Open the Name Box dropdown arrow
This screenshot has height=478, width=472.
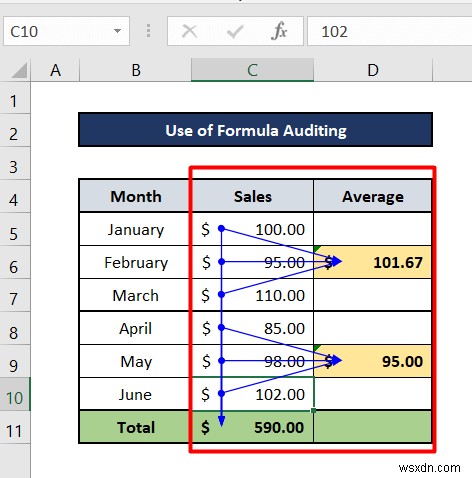click(117, 31)
